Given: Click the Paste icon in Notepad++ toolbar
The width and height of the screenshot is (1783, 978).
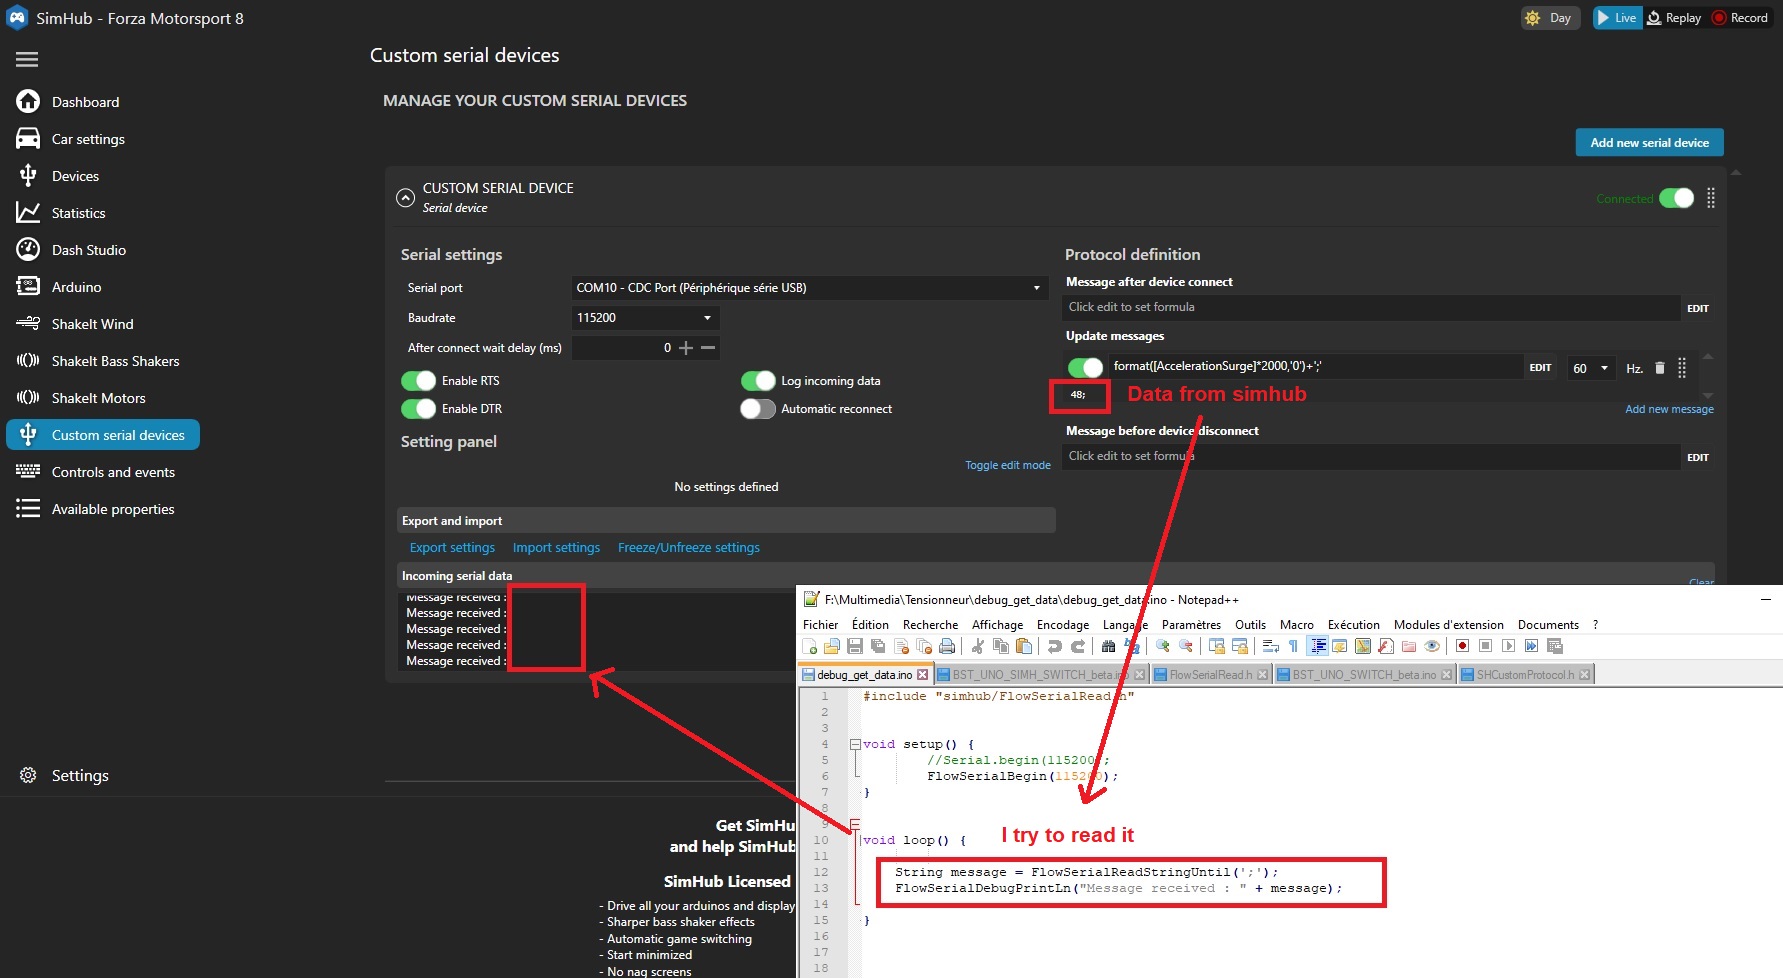Looking at the screenshot, I should 1024,646.
